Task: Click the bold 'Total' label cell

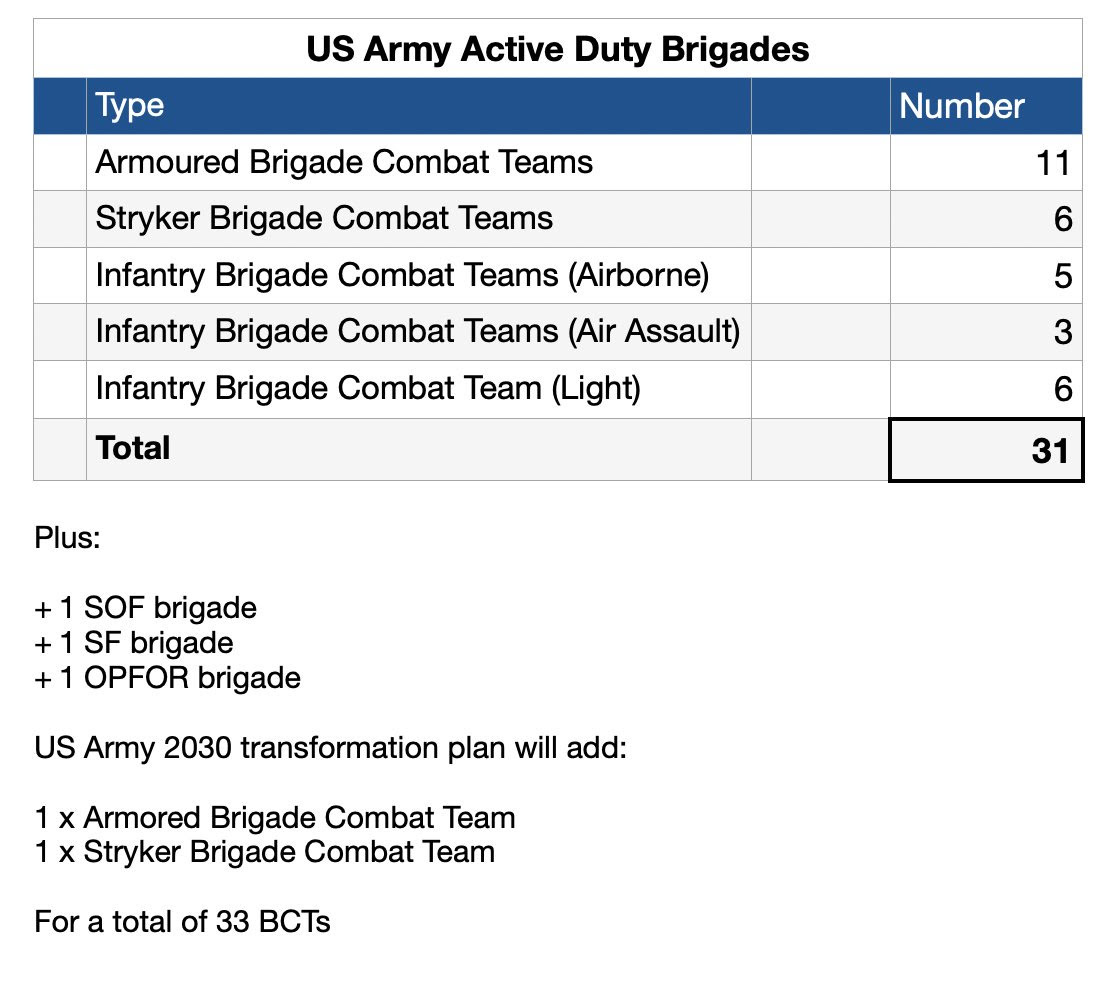Action: [418, 449]
